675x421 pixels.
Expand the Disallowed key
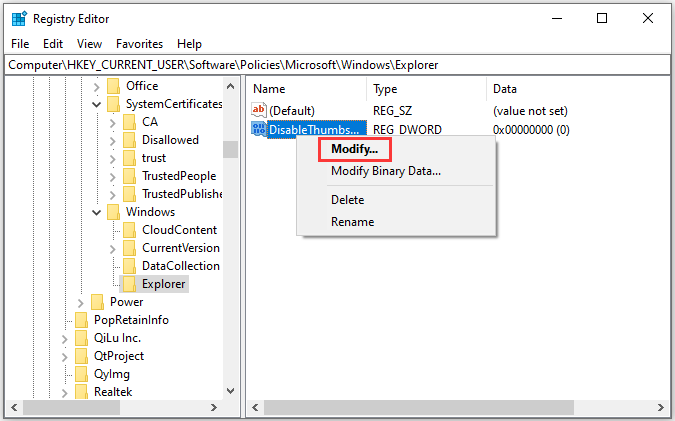(113, 141)
